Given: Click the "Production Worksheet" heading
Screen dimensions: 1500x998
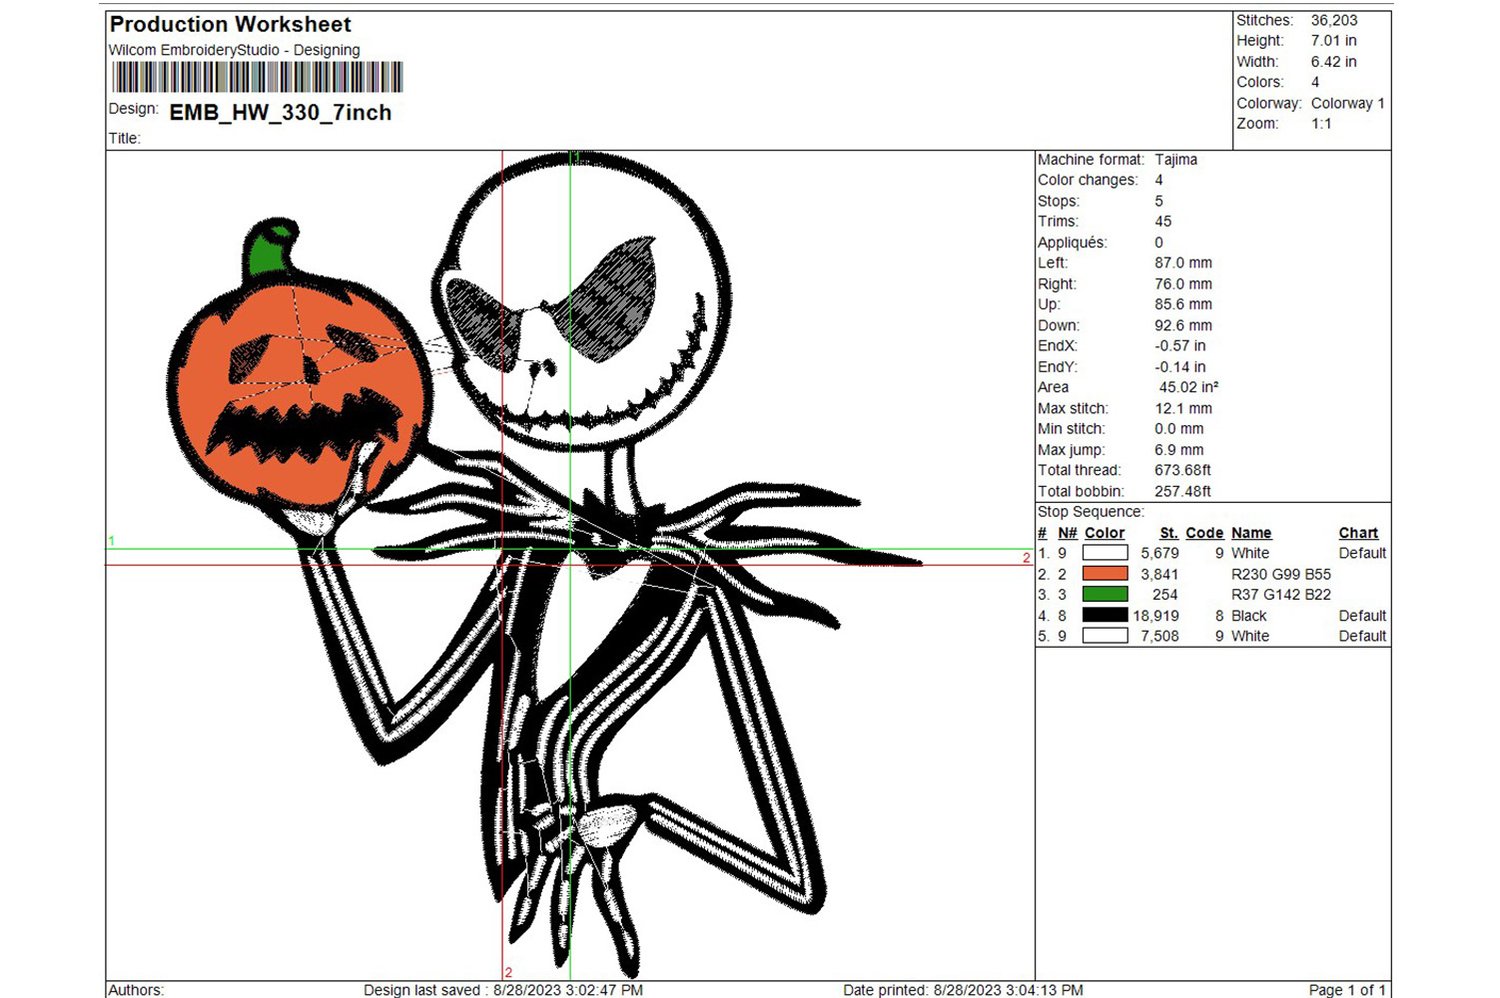Looking at the screenshot, I should pyautogui.click(x=230, y=24).
